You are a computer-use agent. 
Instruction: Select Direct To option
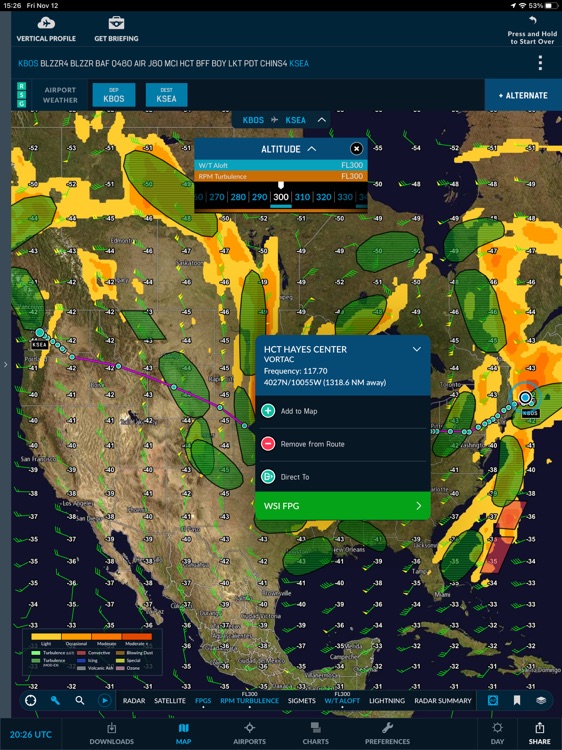click(343, 477)
